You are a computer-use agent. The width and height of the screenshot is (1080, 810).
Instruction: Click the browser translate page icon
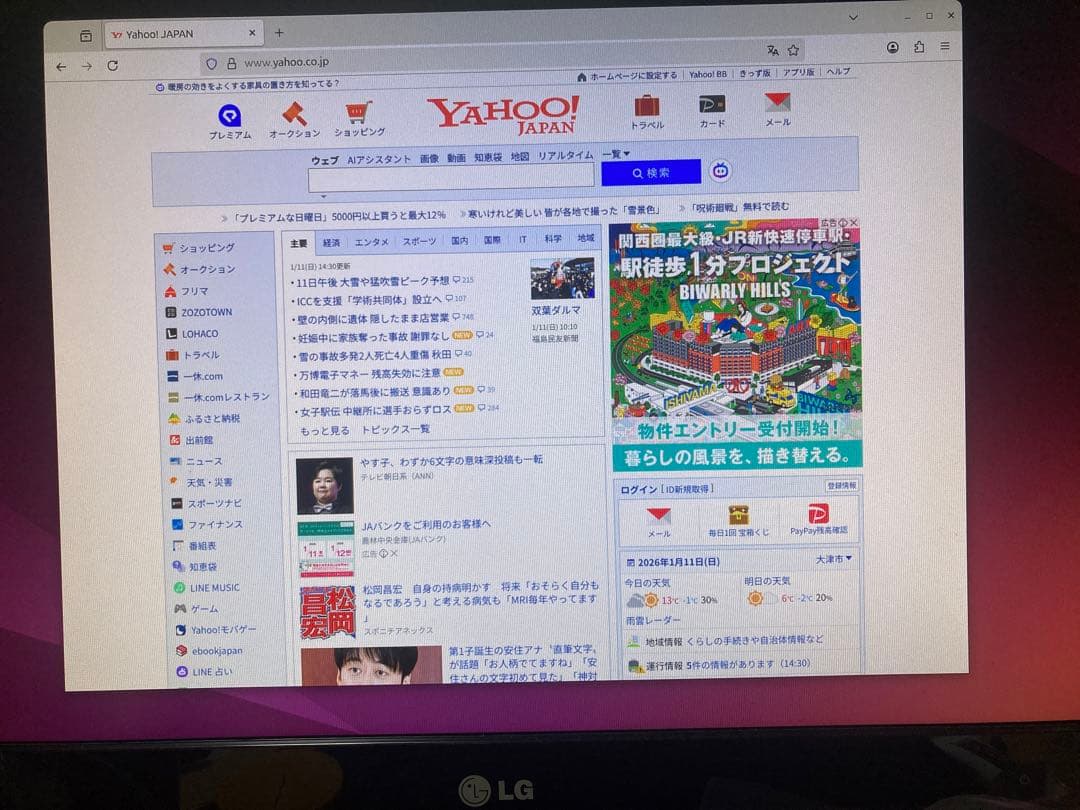(772, 50)
